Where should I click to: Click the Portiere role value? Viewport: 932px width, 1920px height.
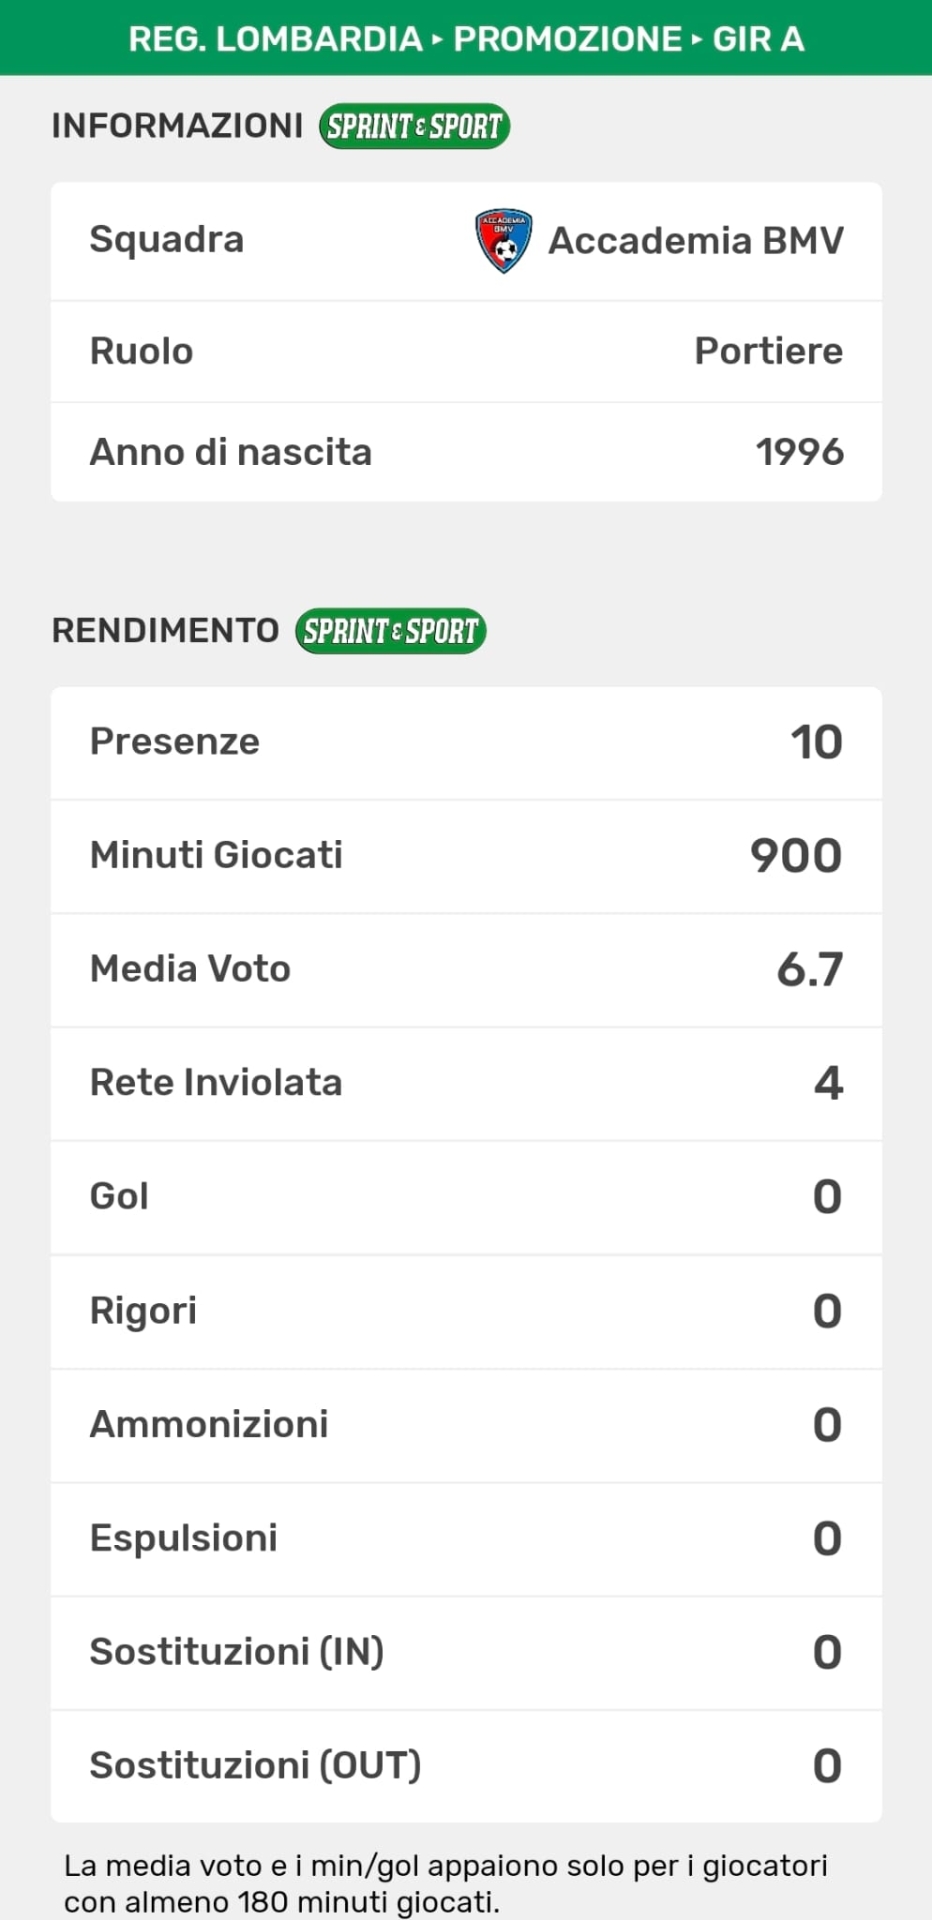click(768, 351)
